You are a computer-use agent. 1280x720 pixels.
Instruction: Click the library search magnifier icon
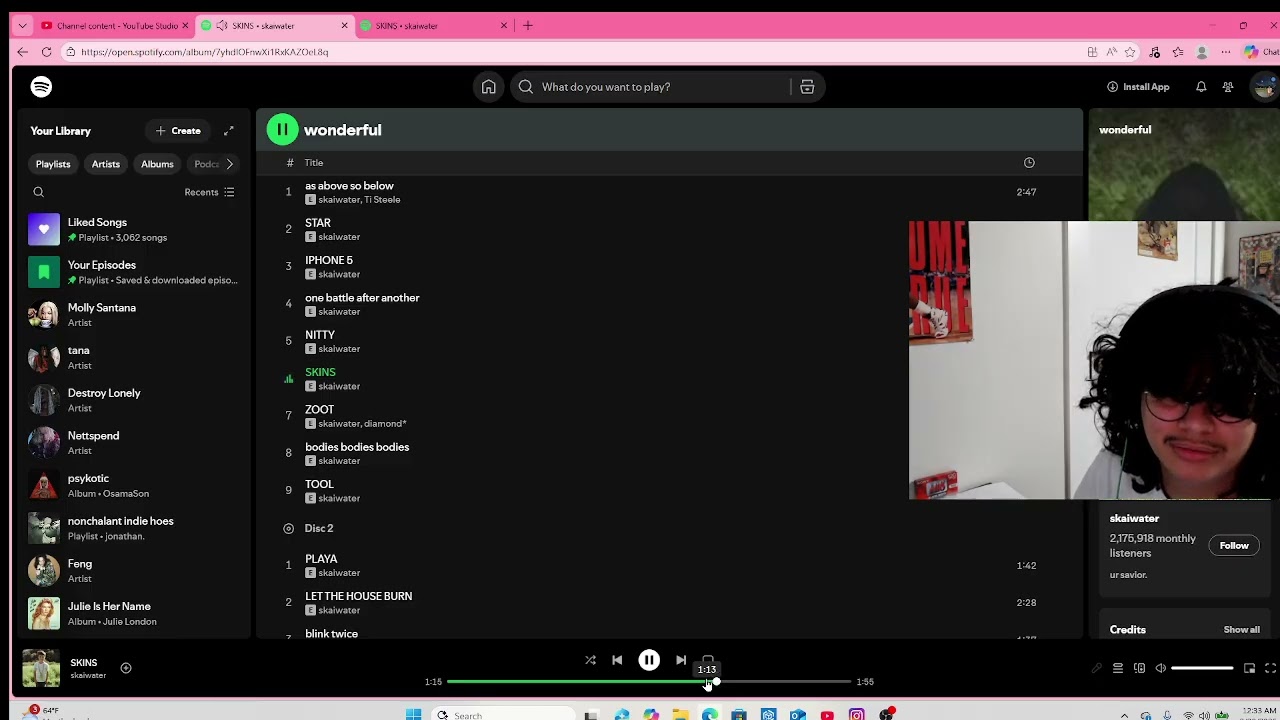(39, 192)
